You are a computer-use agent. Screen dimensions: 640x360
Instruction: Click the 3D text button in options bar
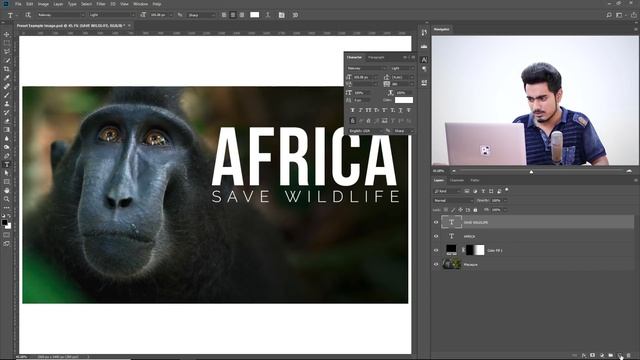point(295,15)
